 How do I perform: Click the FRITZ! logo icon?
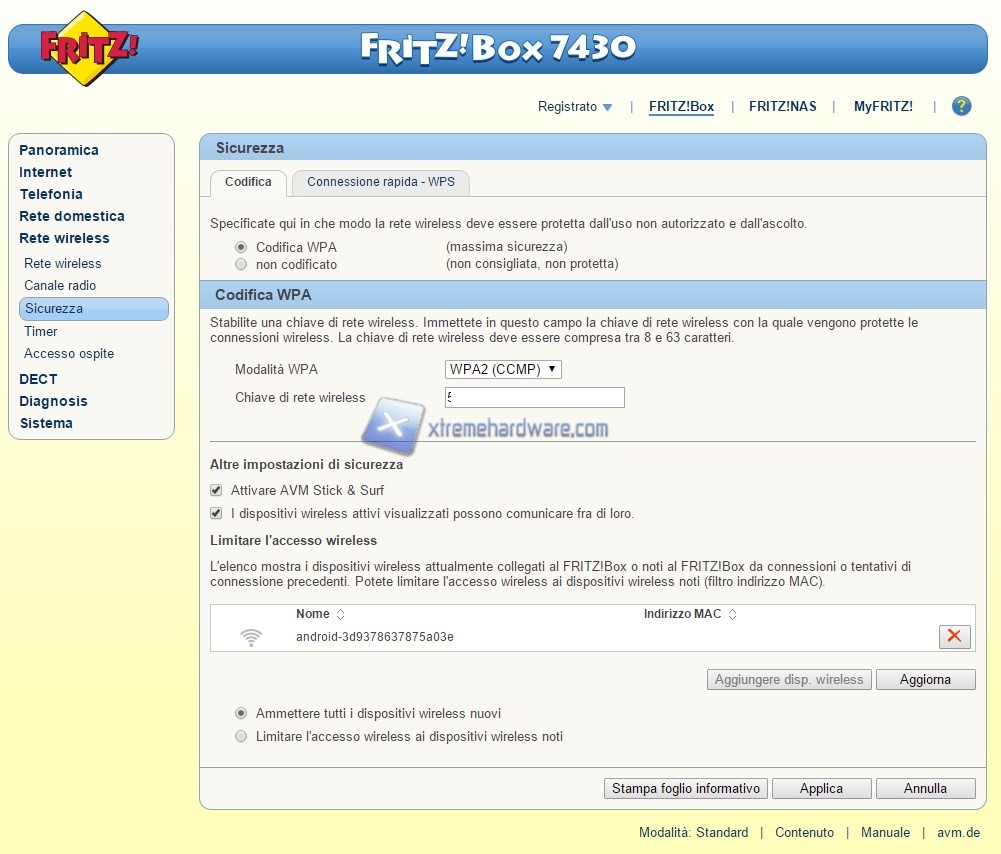tap(89, 48)
